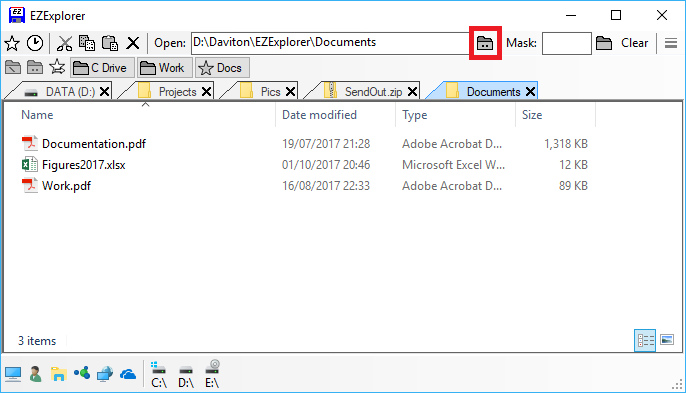The height and width of the screenshot is (393, 686).
Task: Open the hamburger menu icon
Action: pos(671,43)
